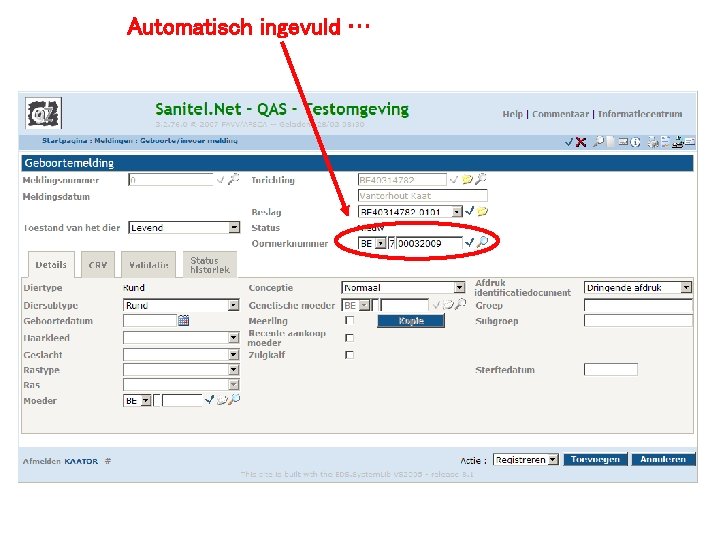Click the Sterftedatum input field

pos(611,369)
